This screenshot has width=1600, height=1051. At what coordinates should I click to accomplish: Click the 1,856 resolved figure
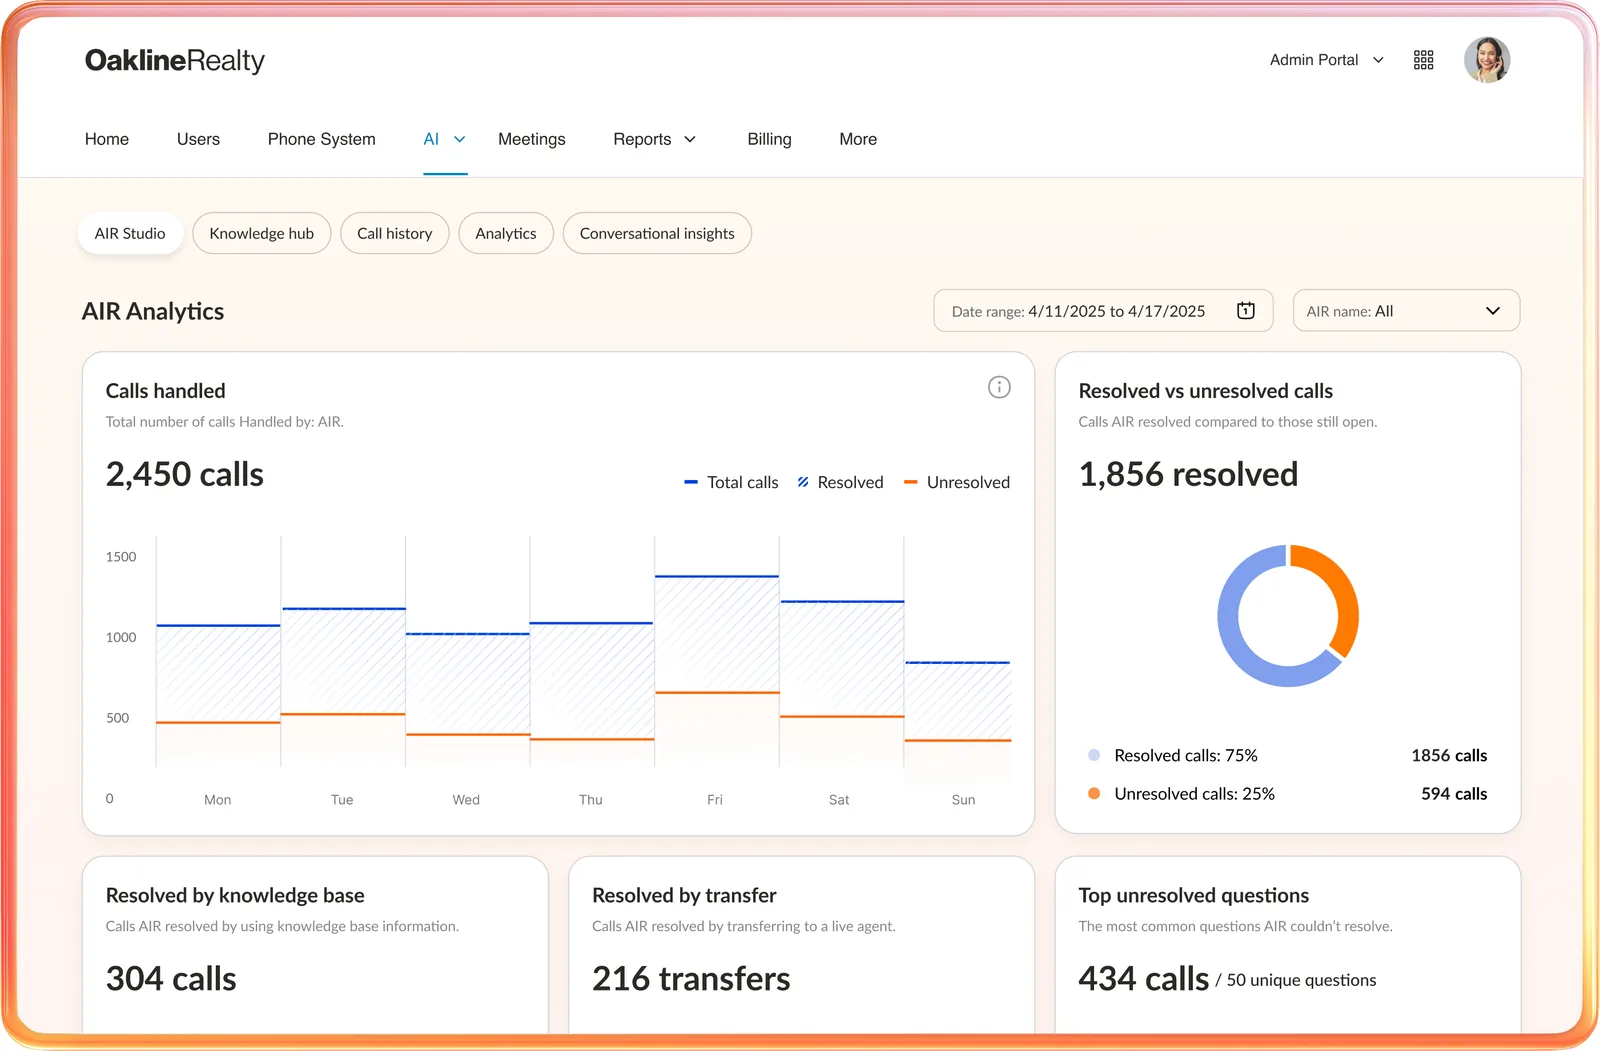click(x=1188, y=475)
